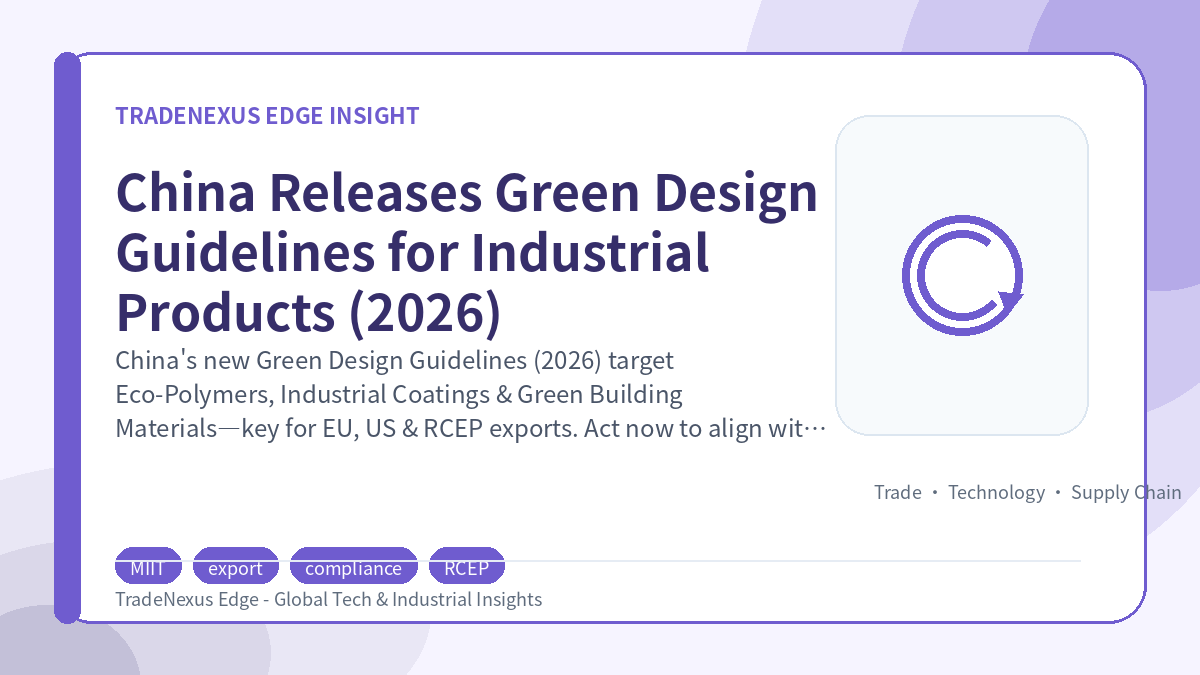Select the export tag pill
Image resolution: width=1200 pixels, height=675 pixels.
[235, 568]
